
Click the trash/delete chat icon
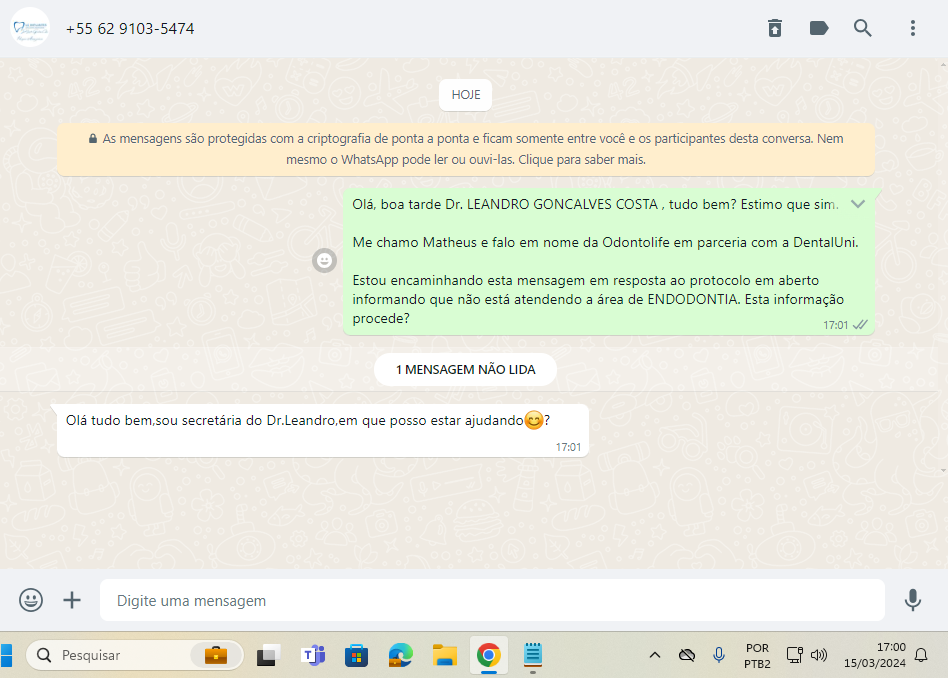[x=774, y=28]
